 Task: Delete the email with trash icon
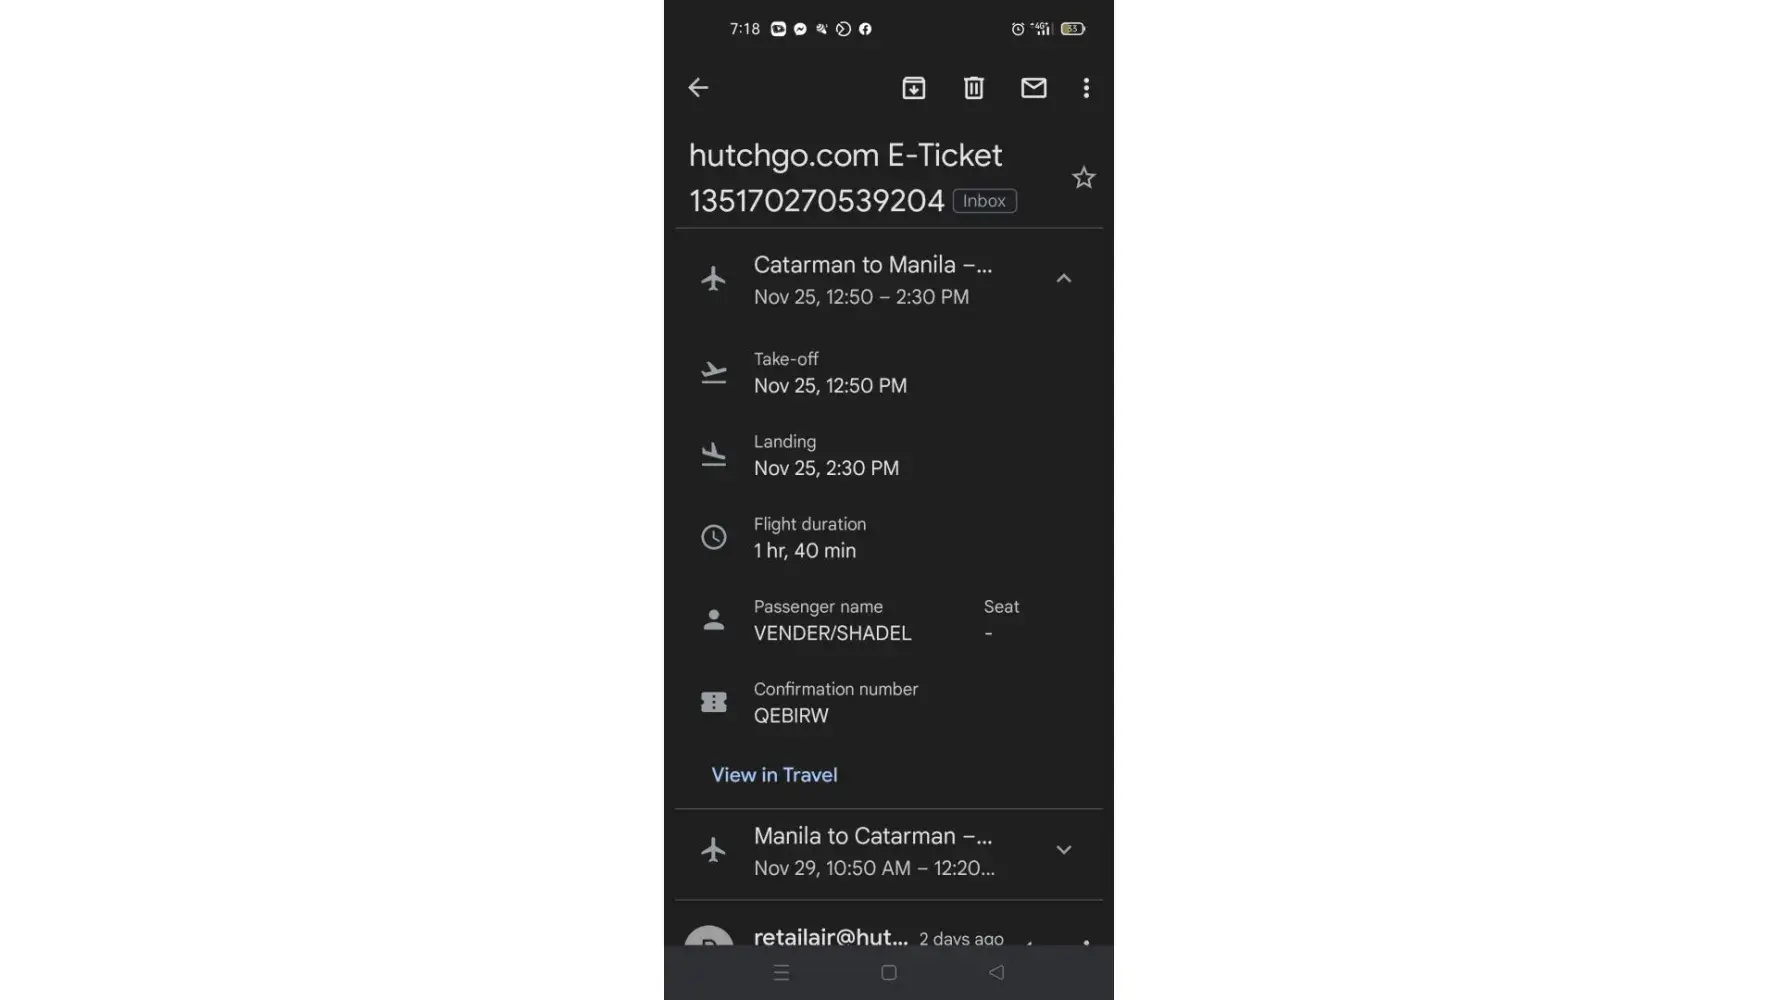click(974, 88)
